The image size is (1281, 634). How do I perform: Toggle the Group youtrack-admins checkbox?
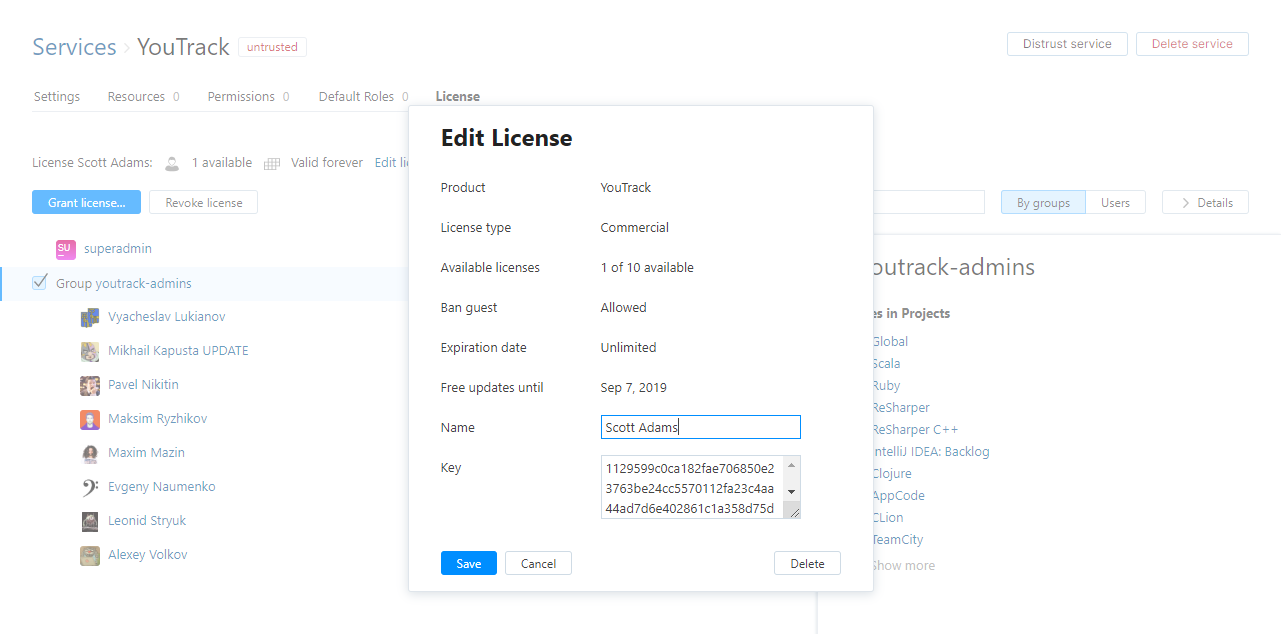(40, 283)
